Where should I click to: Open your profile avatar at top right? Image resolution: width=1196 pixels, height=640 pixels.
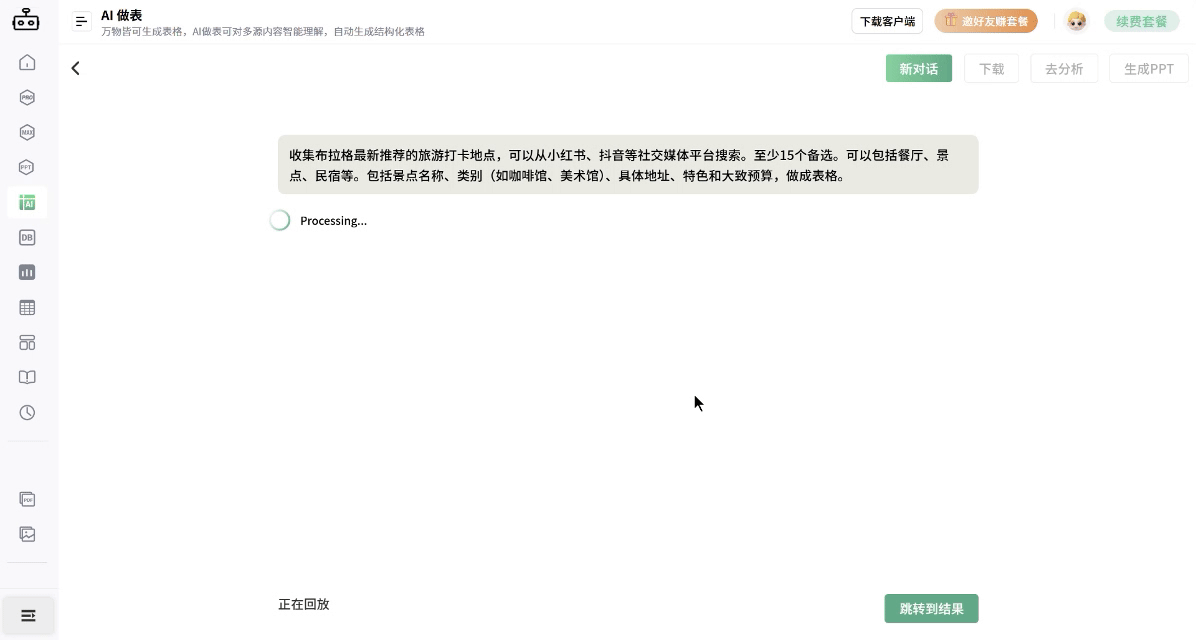(1076, 20)
